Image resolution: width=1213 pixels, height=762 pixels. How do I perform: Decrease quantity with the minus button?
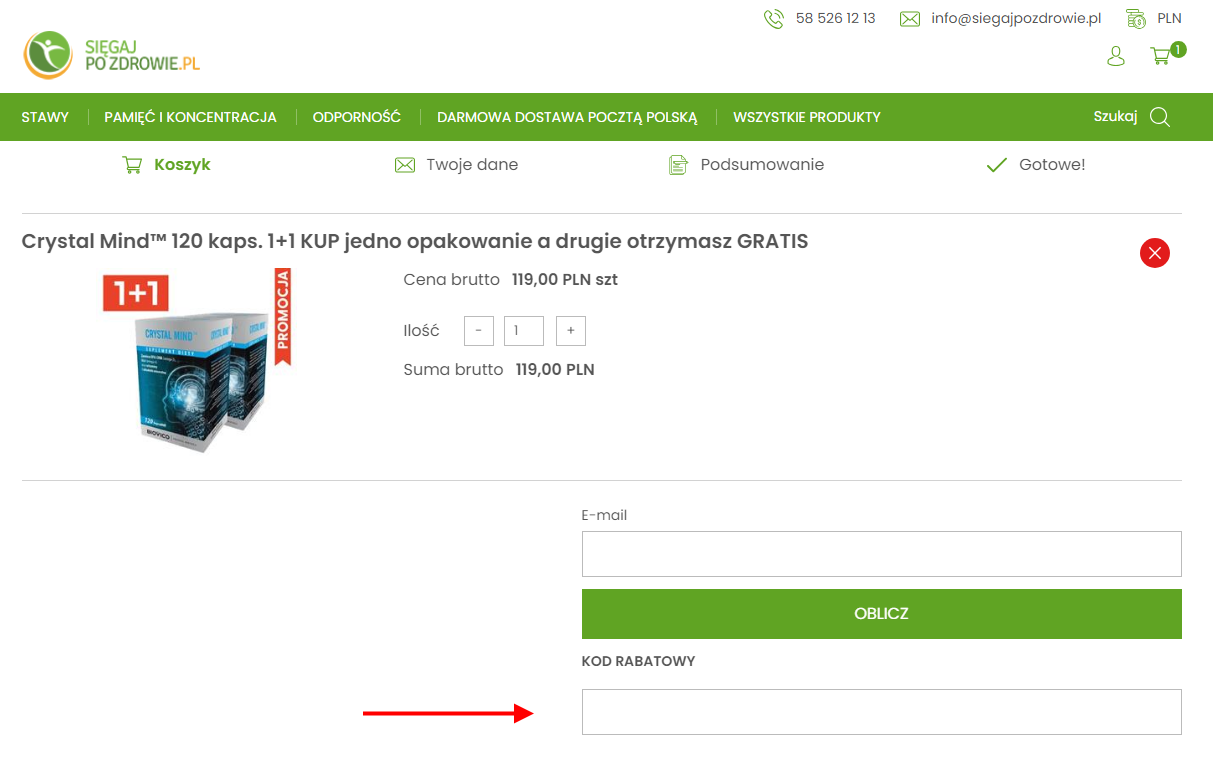click(x=479, y=331)
